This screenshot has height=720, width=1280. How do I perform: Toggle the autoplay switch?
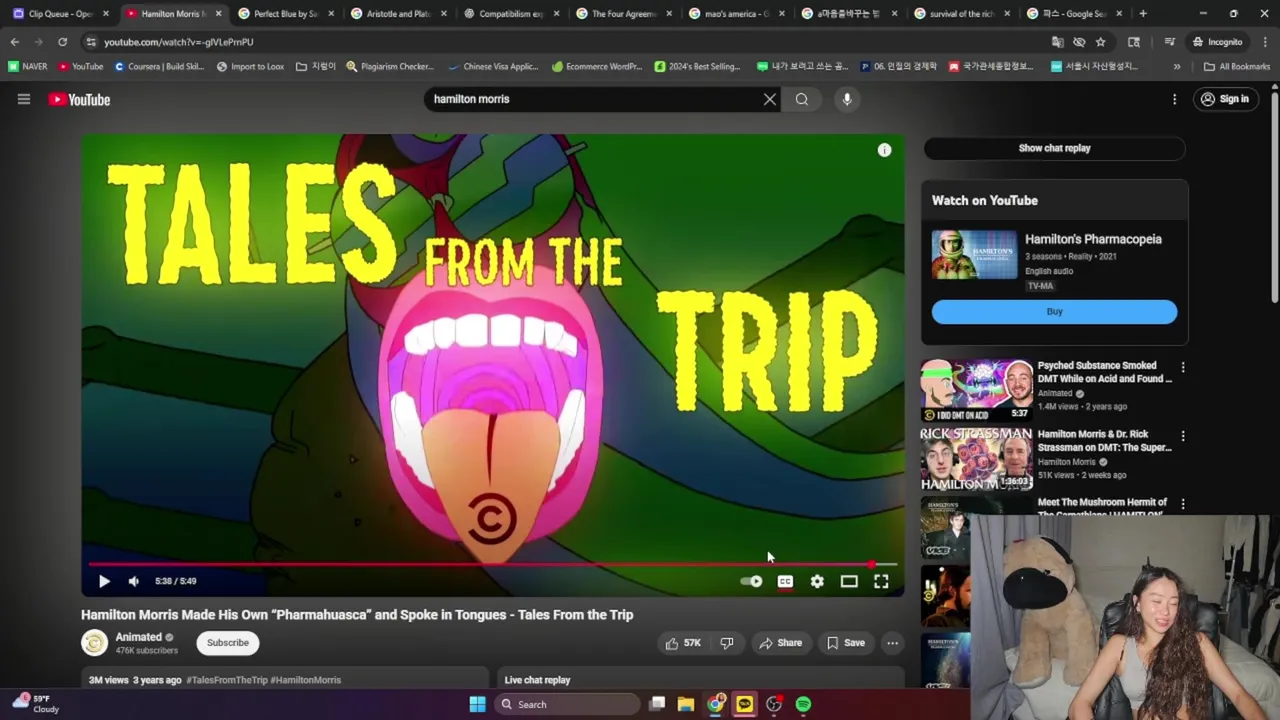751,581
